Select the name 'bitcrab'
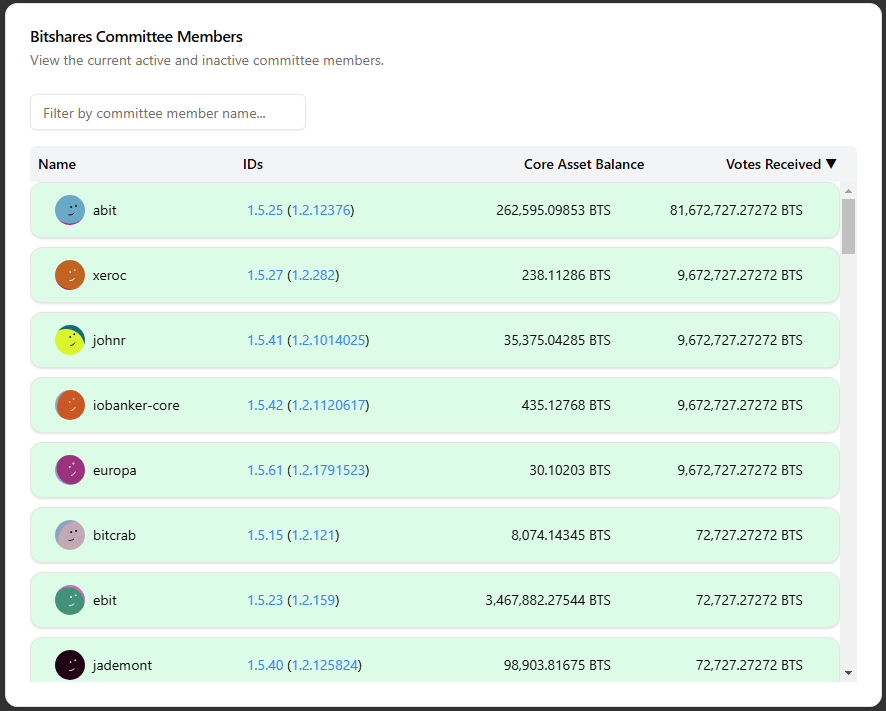Screen dimensions: 886x711 coord(114,535)
